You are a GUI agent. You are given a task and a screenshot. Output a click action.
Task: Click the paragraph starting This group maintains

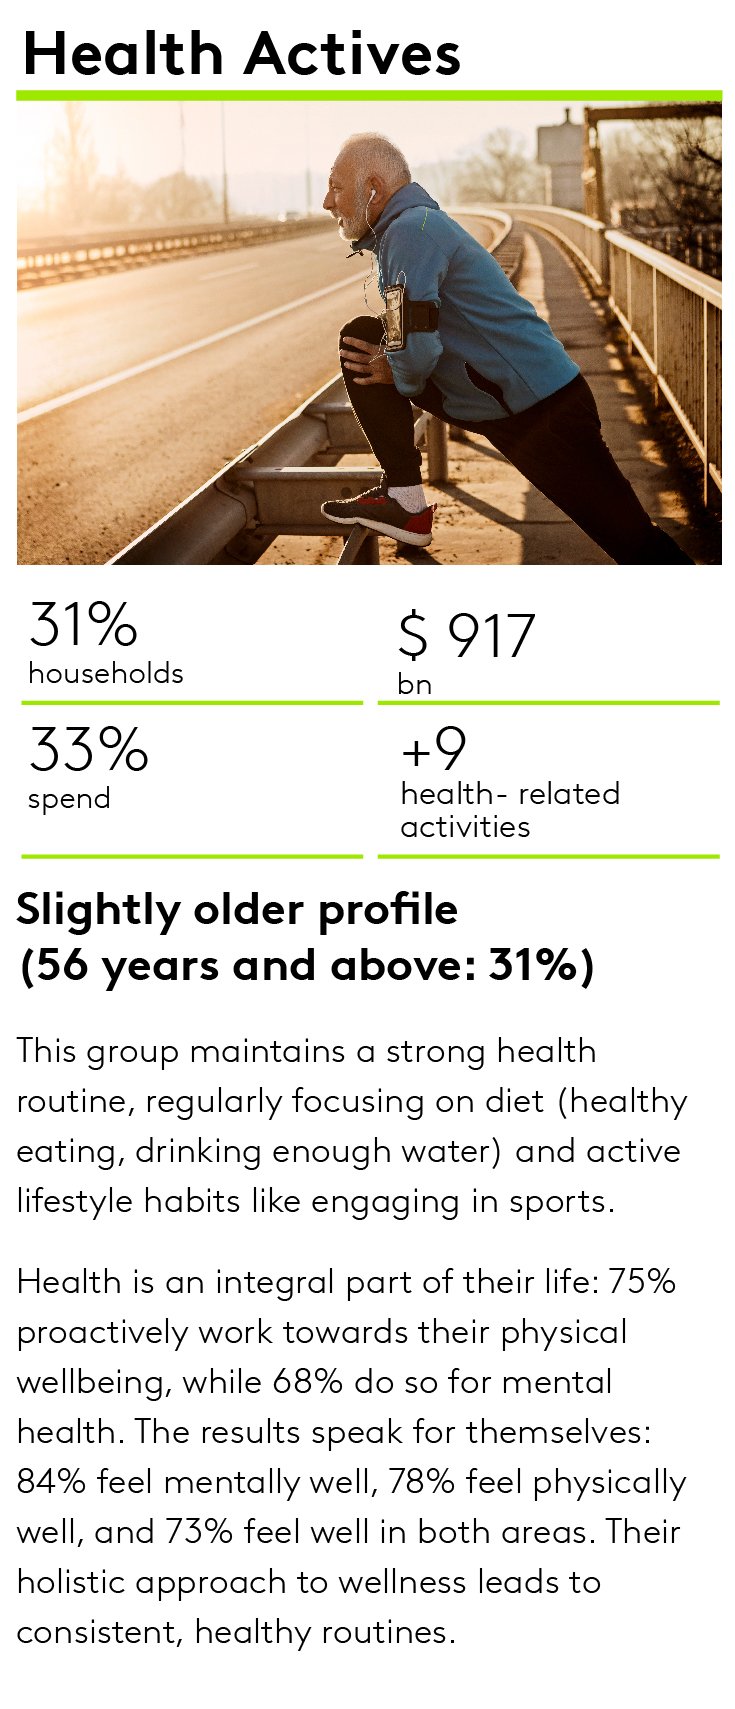[352, 1125]
